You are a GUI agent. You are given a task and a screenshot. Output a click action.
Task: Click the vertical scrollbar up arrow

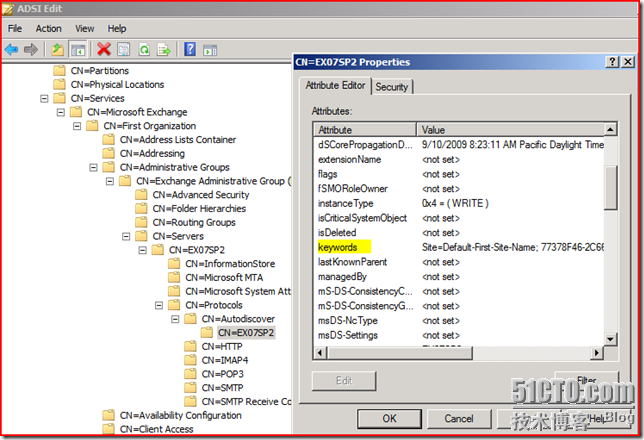click(x=610, y=130)
